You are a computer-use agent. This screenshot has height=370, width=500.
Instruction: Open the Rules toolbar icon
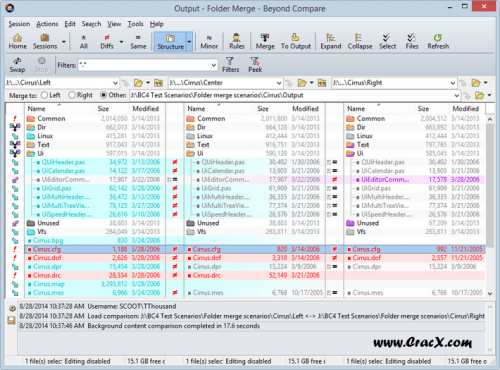tap(237, 42)
